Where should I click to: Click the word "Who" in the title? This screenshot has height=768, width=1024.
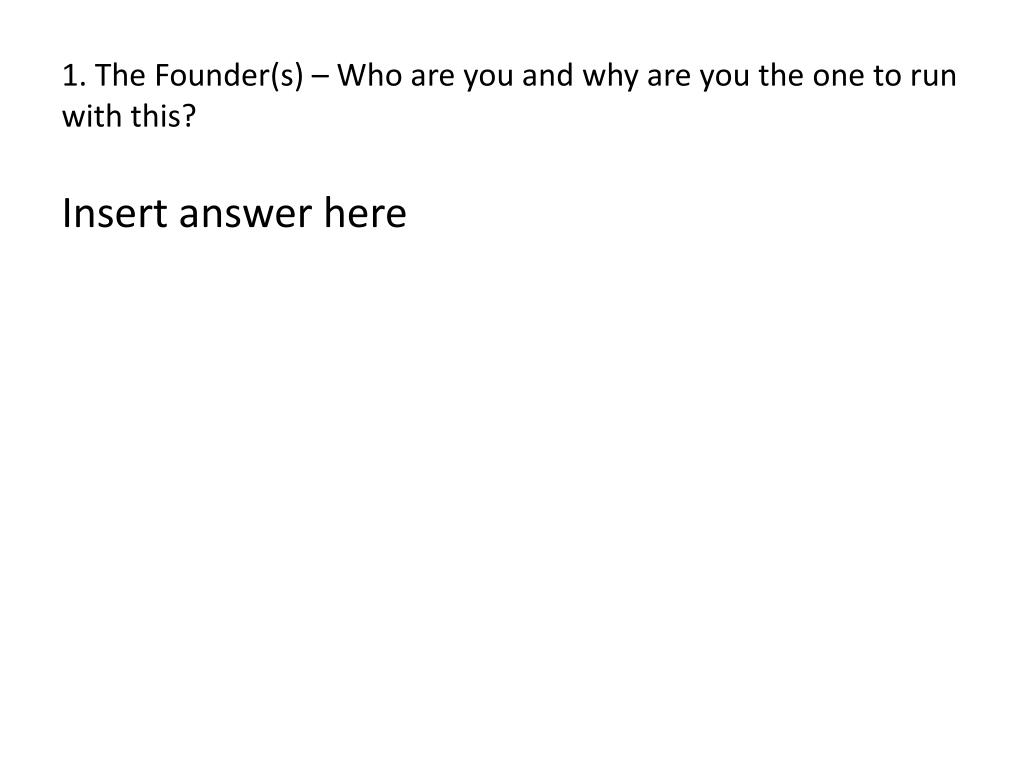click(369, 75)
